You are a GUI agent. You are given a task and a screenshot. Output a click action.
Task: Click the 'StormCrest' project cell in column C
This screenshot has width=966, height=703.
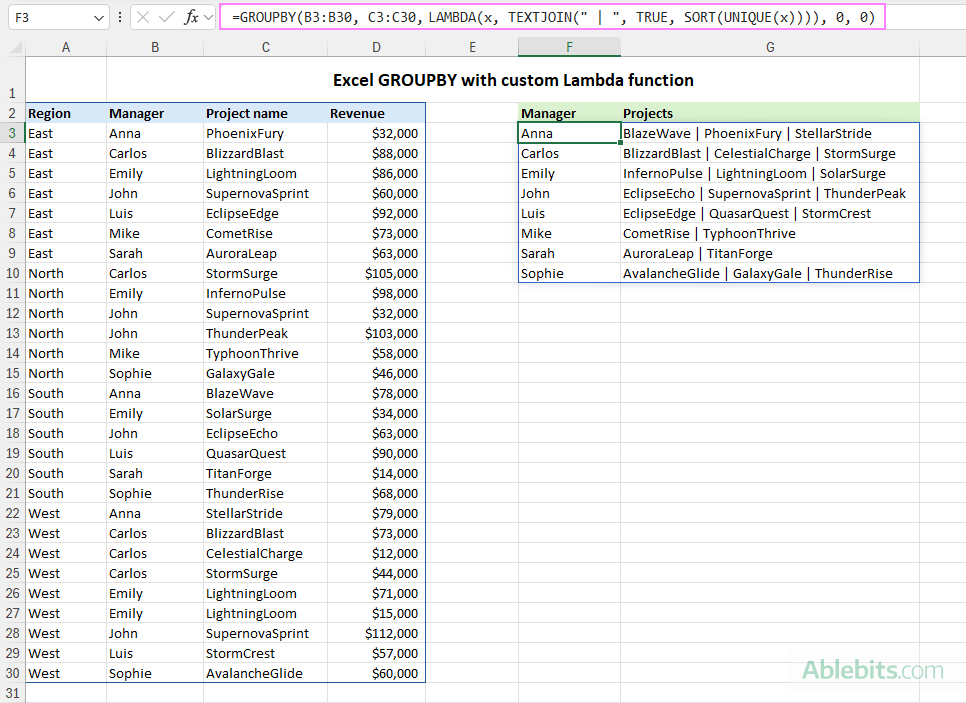[x=266, y=653]
